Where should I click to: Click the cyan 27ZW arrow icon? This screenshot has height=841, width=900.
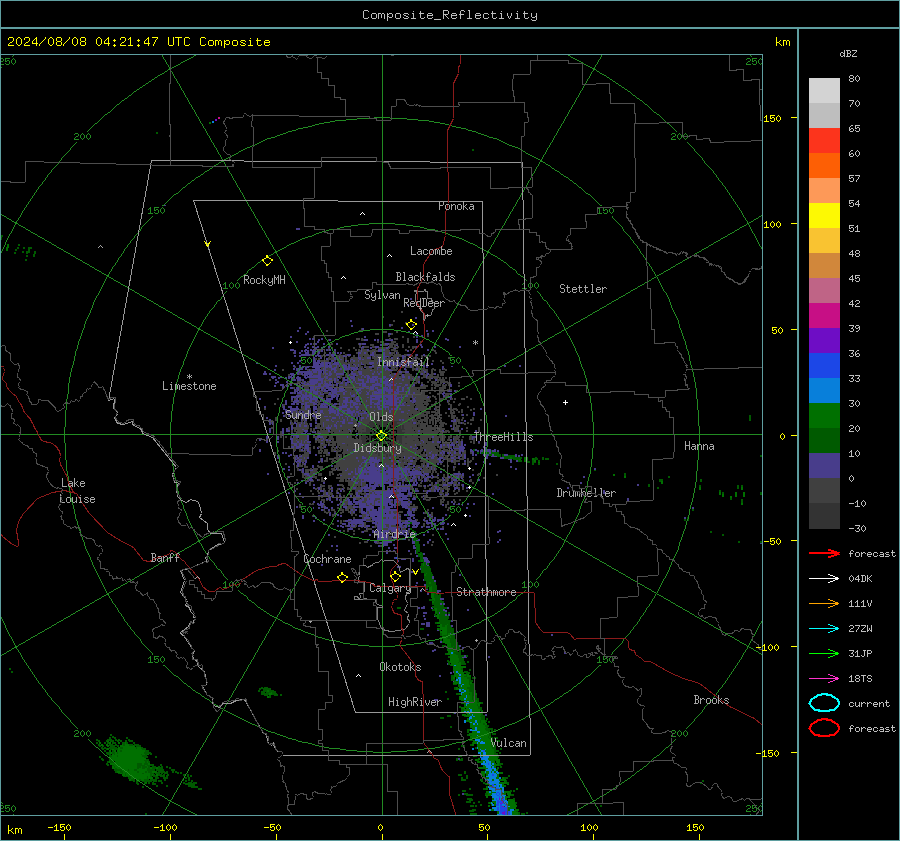tap(824, 629)
